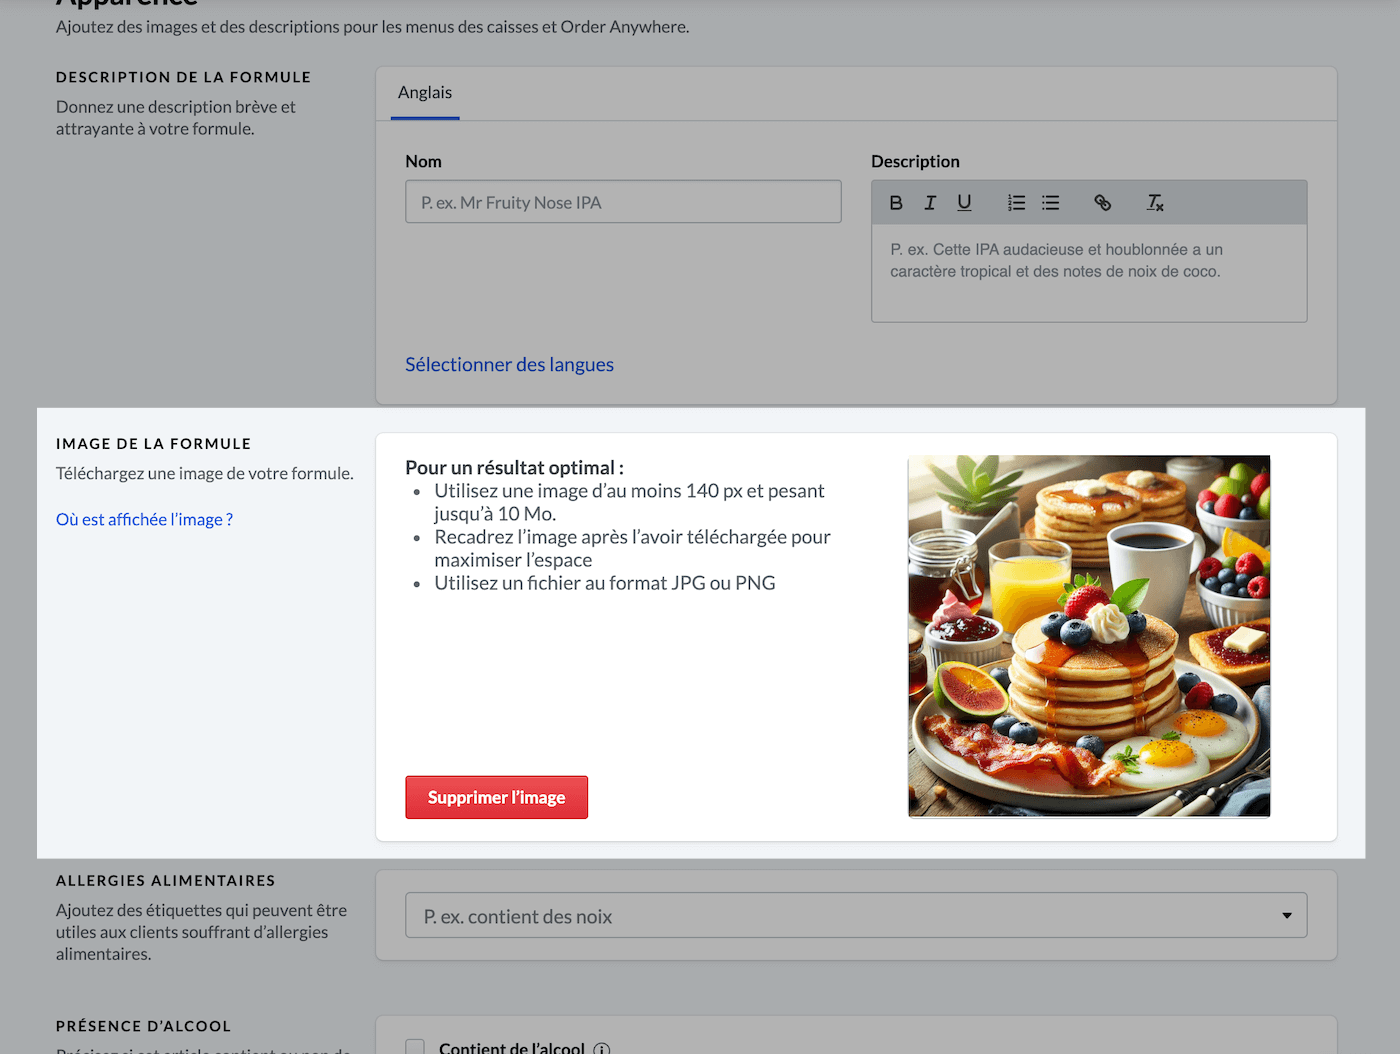
Task: Select the breakfast pancake image thumbnail
Action: tap(1088, 636)
